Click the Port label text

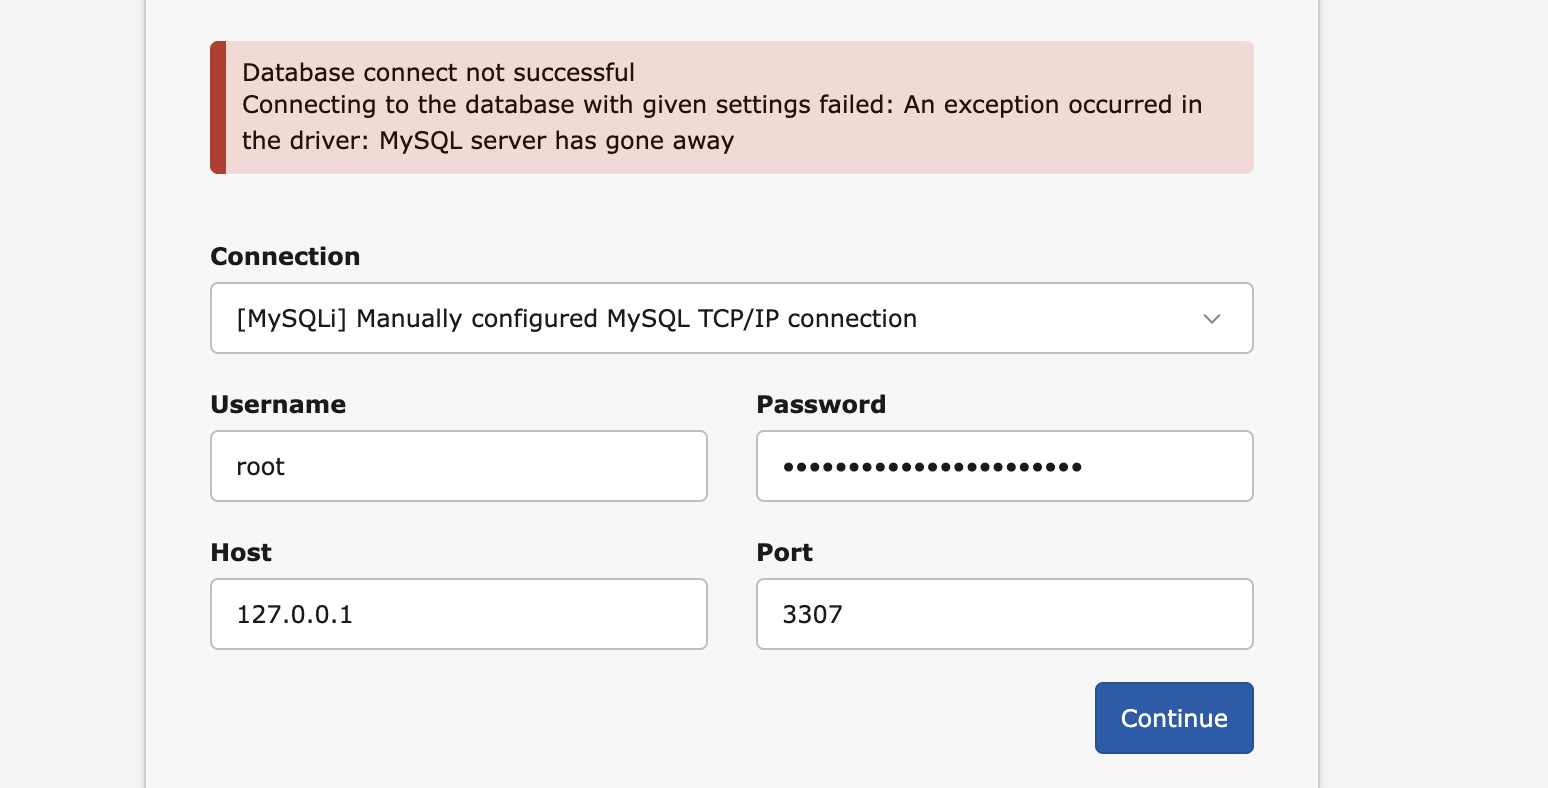click(784, 553)
